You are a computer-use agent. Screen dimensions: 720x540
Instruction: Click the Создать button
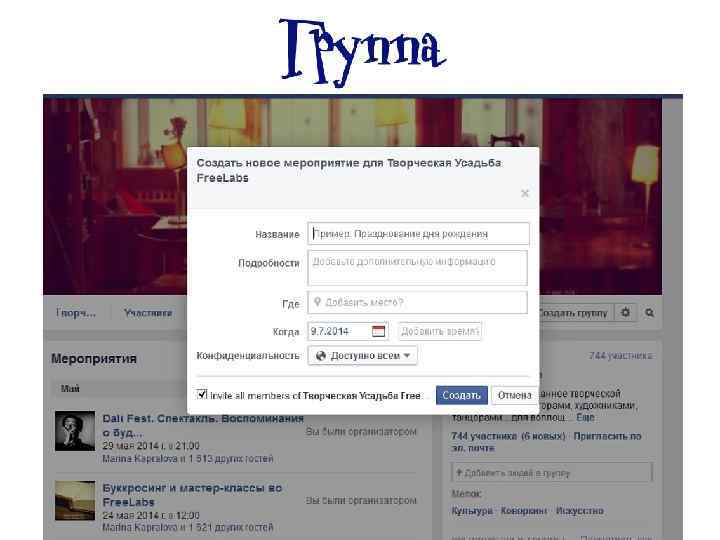pos(461,395)
